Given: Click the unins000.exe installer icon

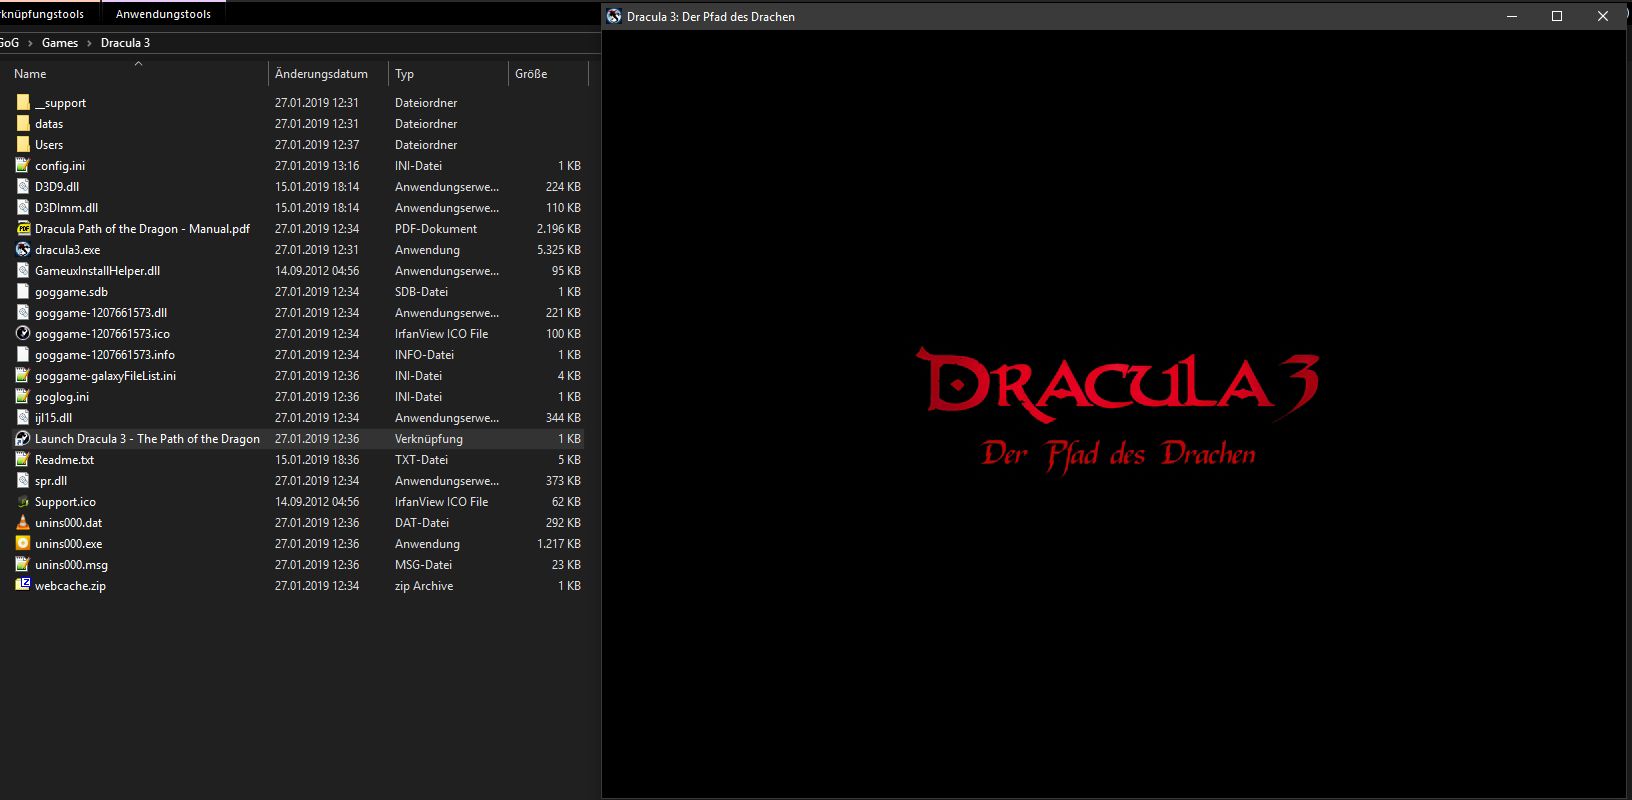Looking at the screenshot, I should tap(23, 544).
